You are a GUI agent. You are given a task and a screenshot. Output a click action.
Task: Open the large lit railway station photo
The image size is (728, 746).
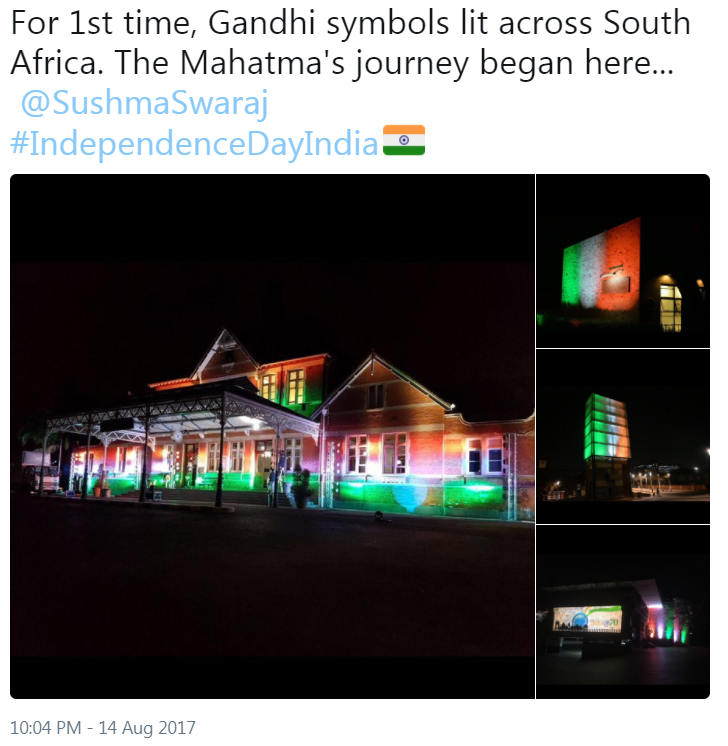click(272, 436)
